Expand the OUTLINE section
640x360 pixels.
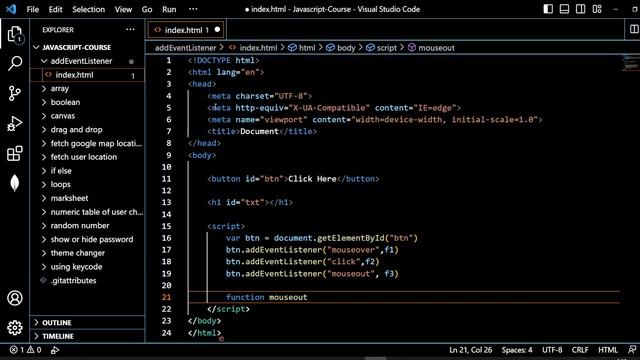click(87, 322)
